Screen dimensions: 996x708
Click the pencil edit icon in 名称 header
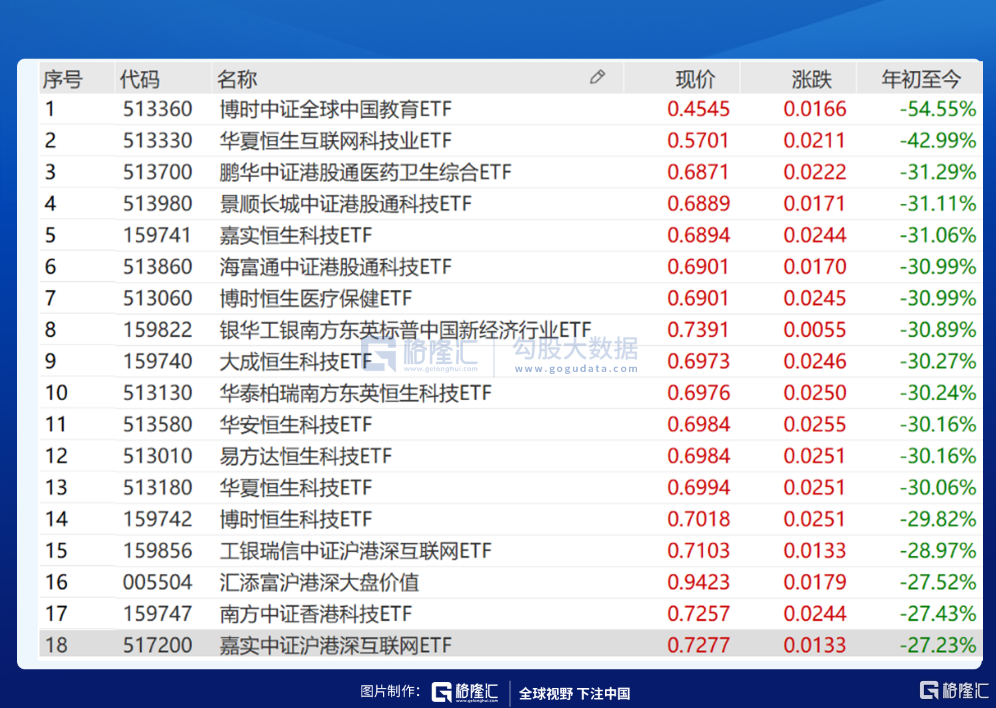coord(597,77)
